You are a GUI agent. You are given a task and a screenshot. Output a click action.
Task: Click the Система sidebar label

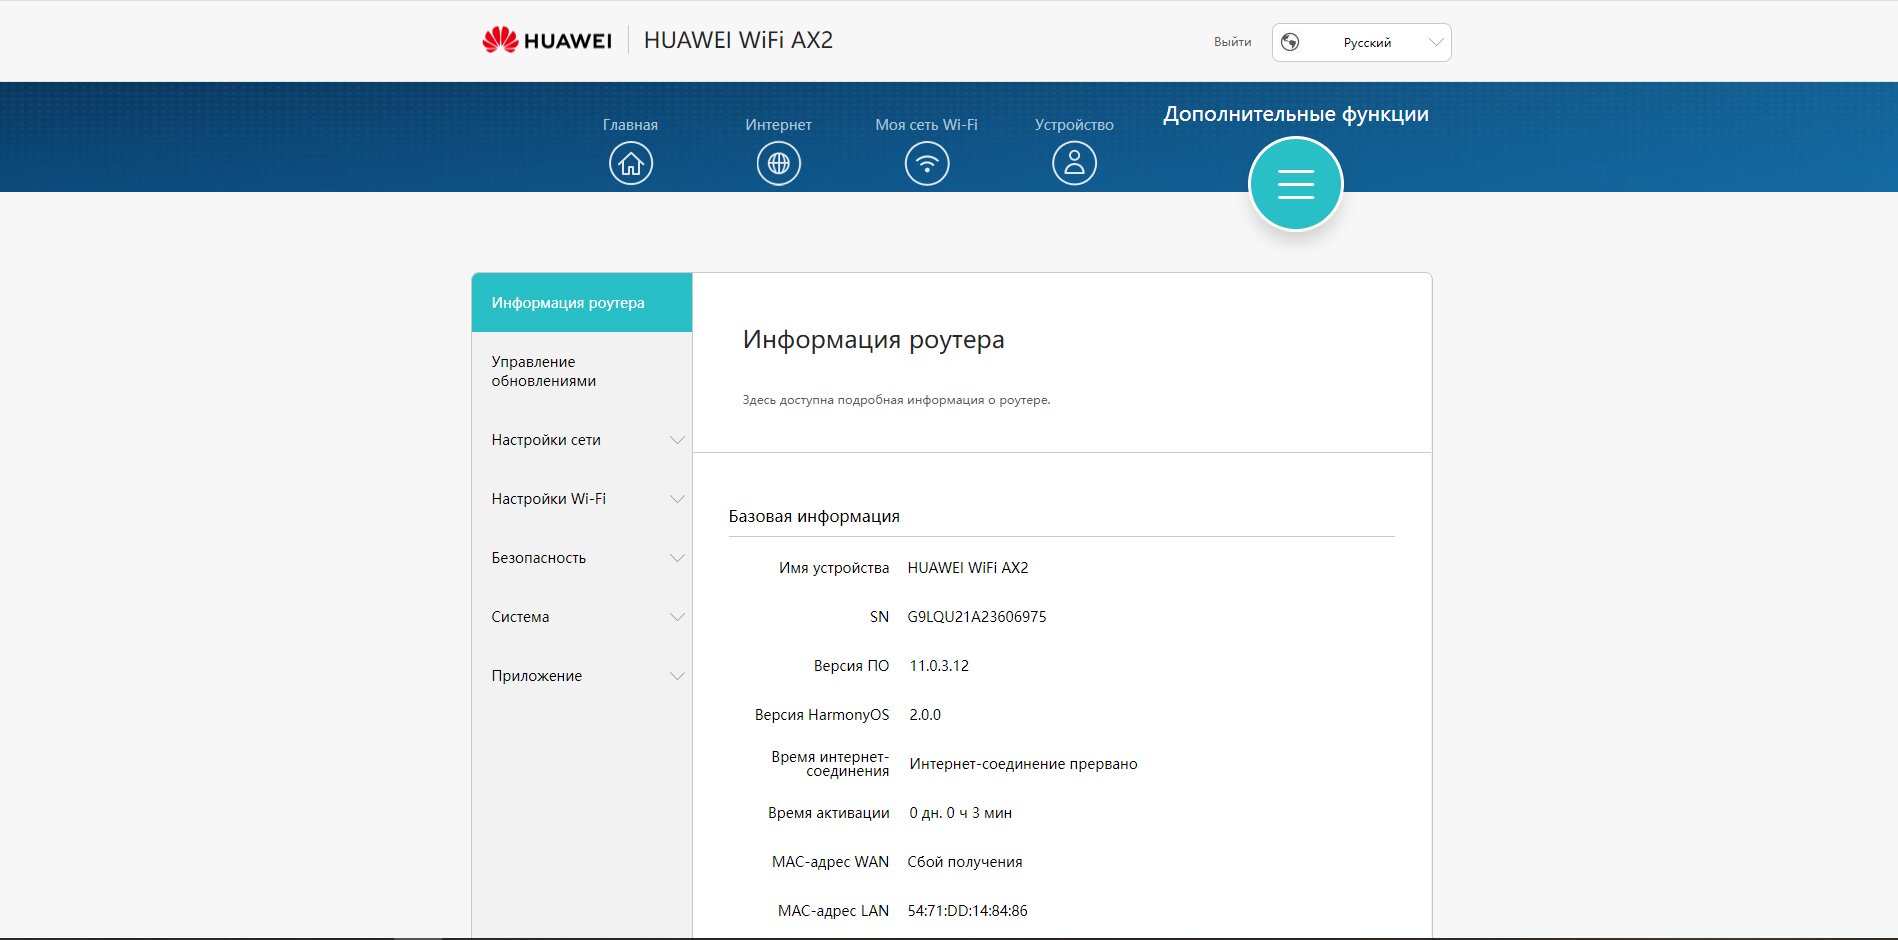pos(520,617)
